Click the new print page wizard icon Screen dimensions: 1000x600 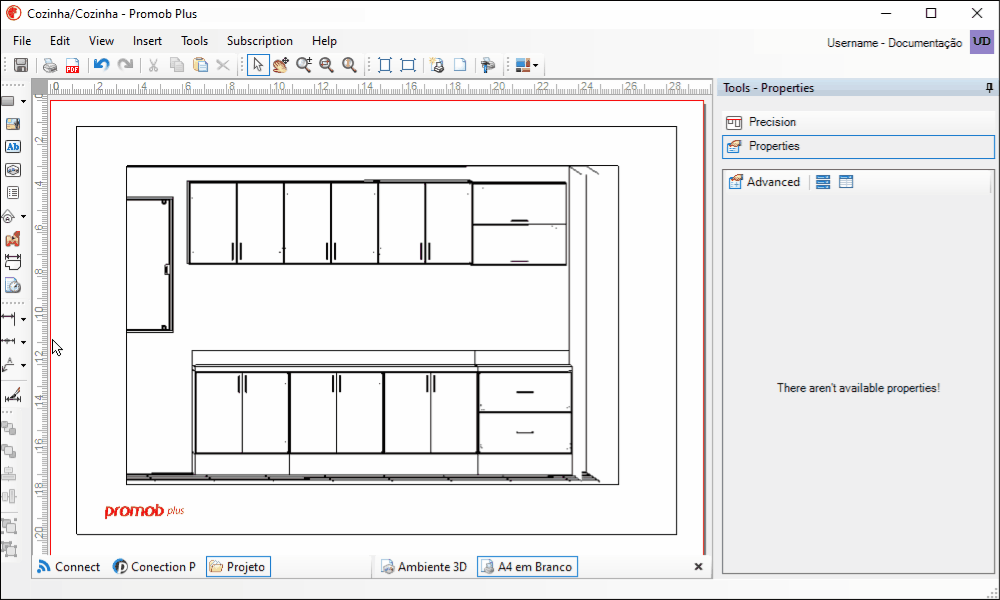437,65
